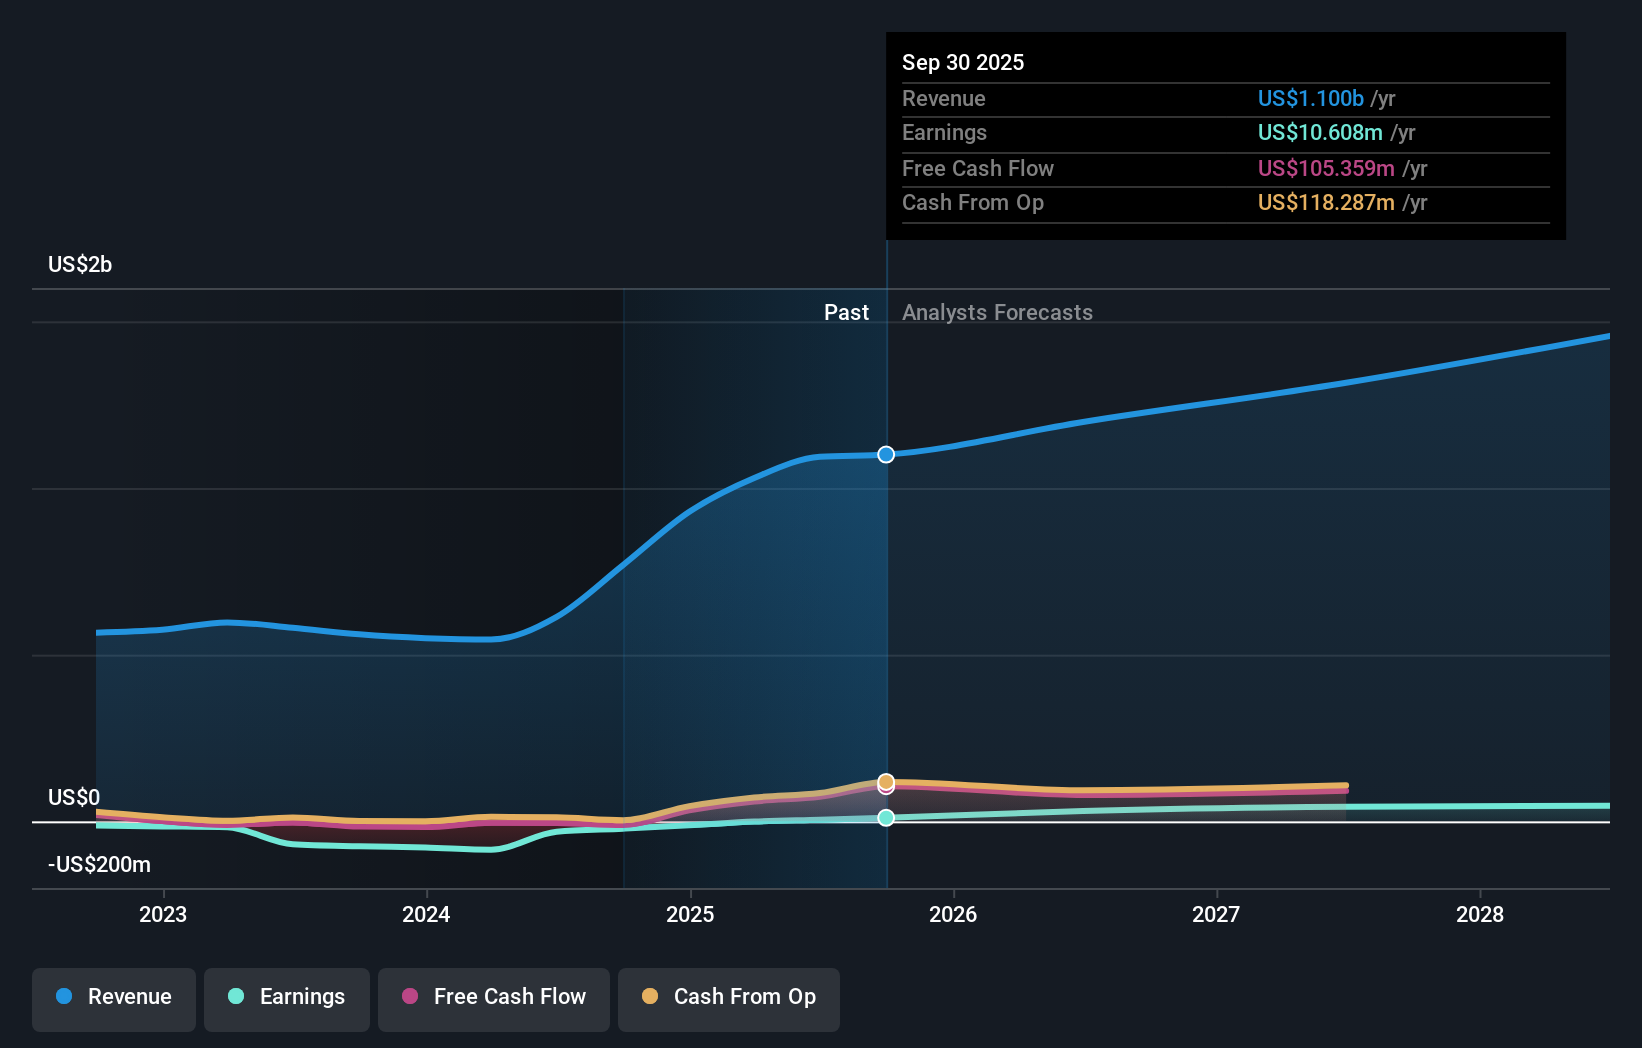Switch to the Analysts Forecasts section
The height and width of the screenshot is (1048, 1642).
tap(997, 312)
